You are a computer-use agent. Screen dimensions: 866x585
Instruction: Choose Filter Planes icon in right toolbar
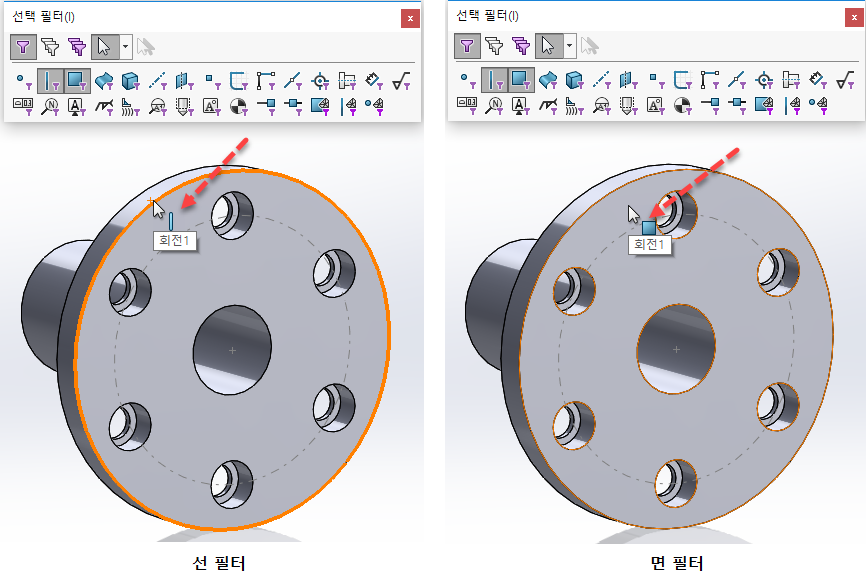click(629, 80)
